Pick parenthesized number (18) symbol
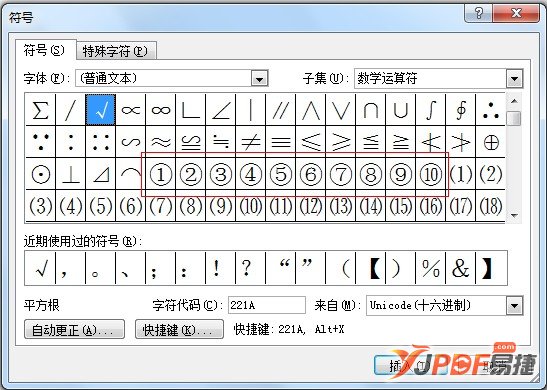 [x=490, y=206]
